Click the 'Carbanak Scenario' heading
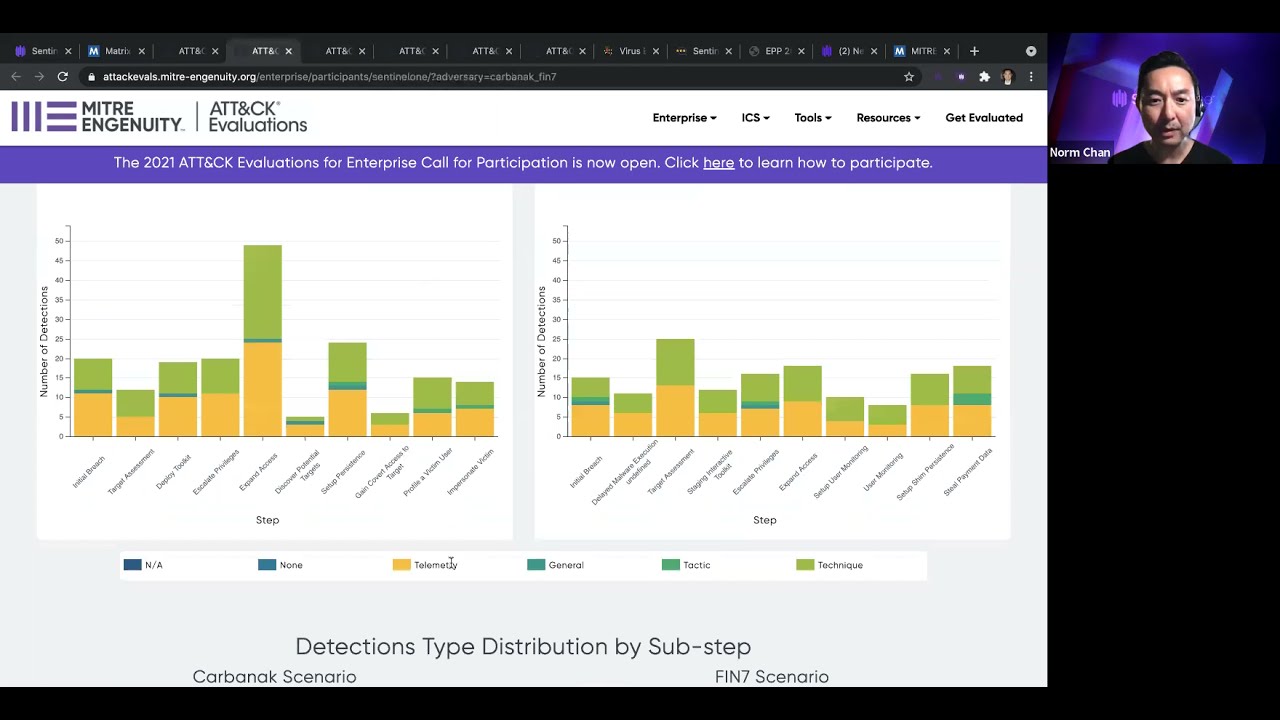Viewport: 1280px width, 720px height. [x=274, y=677]
